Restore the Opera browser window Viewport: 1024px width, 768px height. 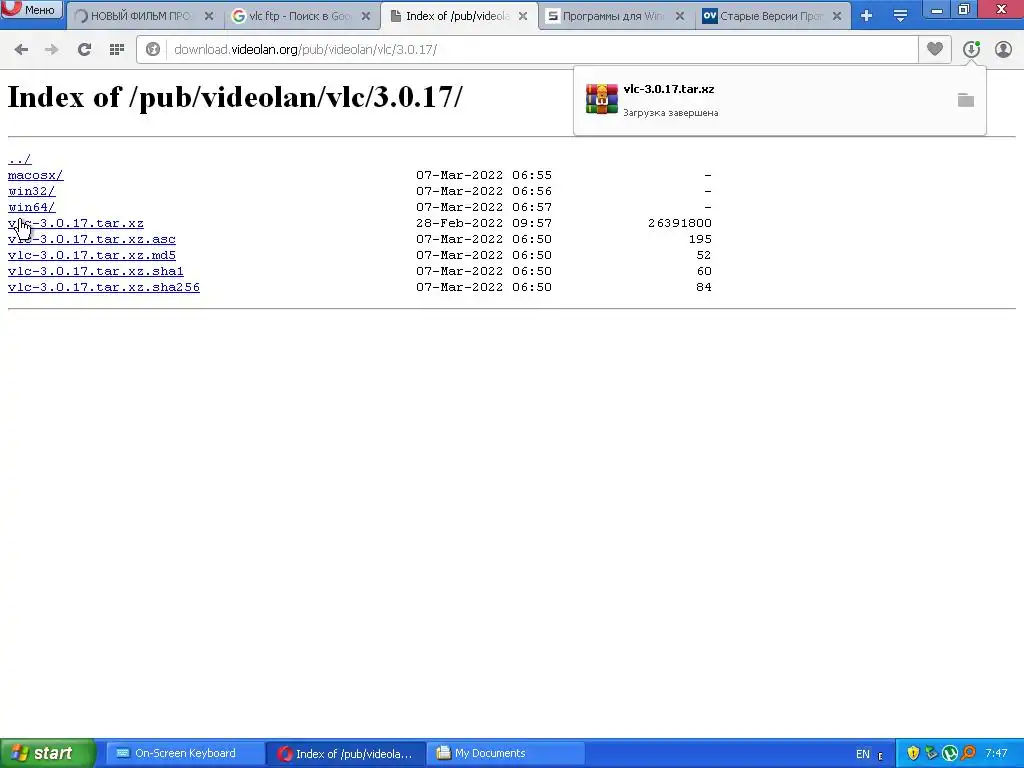(964, 9)
